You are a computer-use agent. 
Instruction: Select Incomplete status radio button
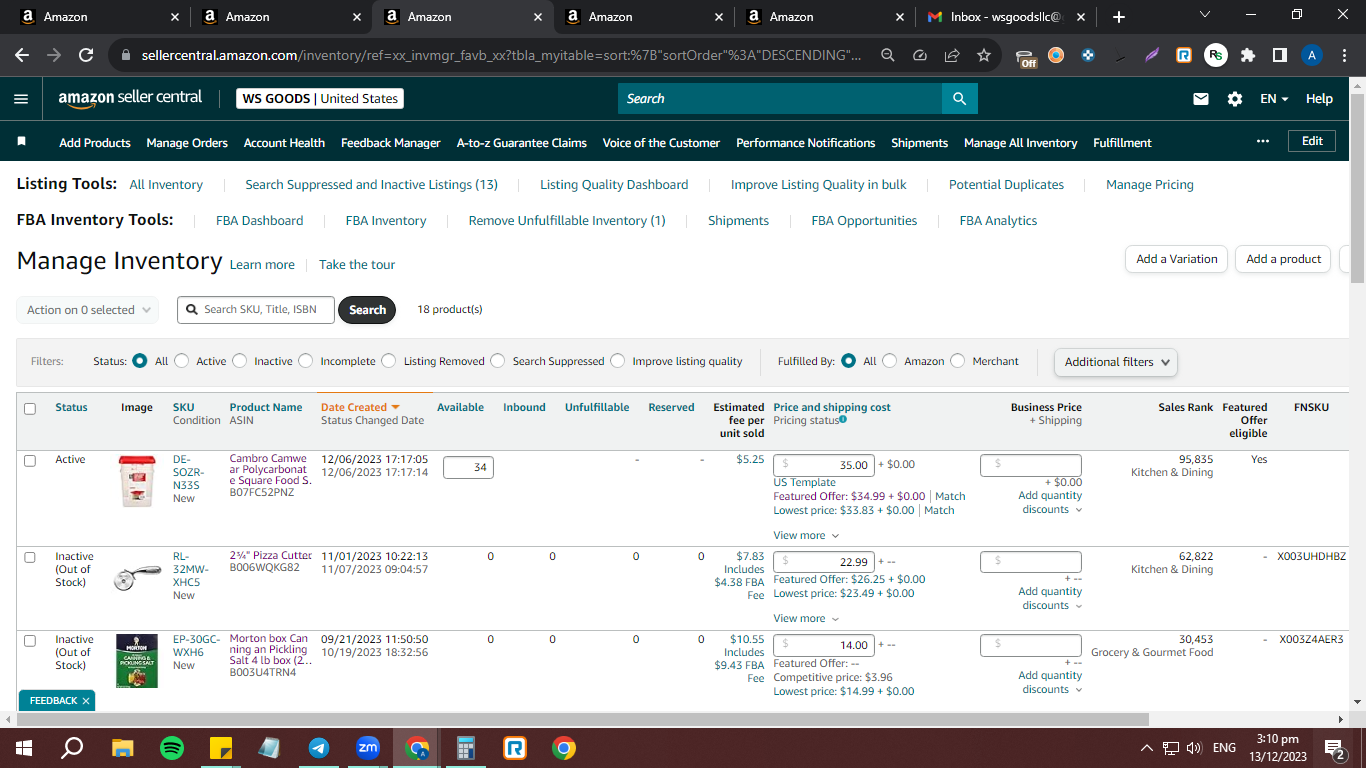click(306, 361)
